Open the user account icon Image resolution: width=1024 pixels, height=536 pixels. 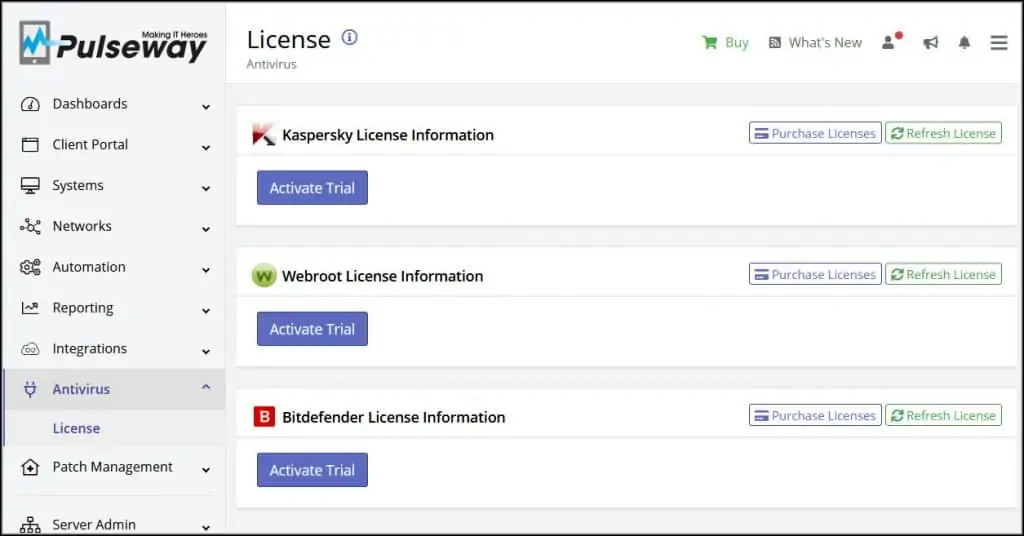click(x=891, y=41)
